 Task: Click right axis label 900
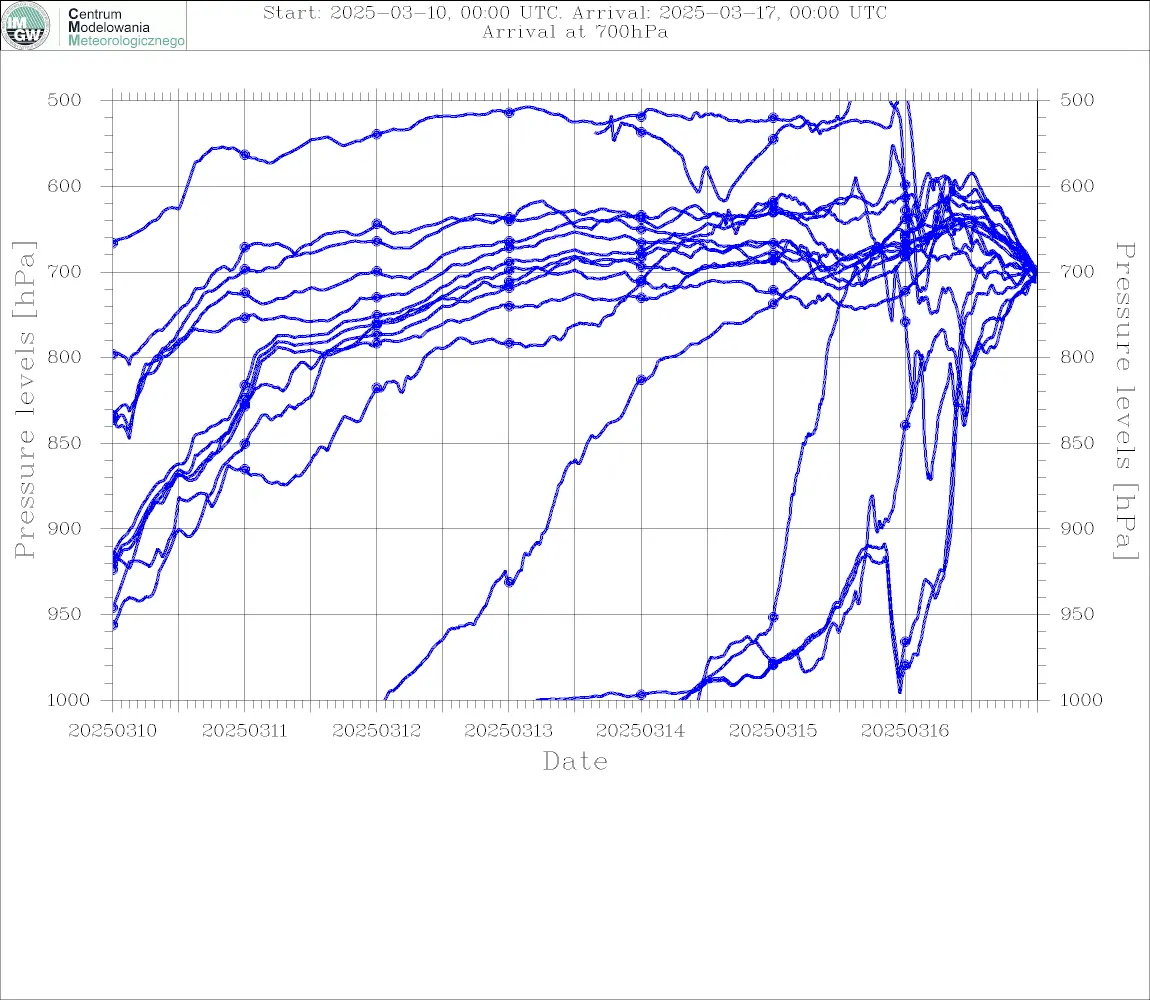click(1077, 528)
